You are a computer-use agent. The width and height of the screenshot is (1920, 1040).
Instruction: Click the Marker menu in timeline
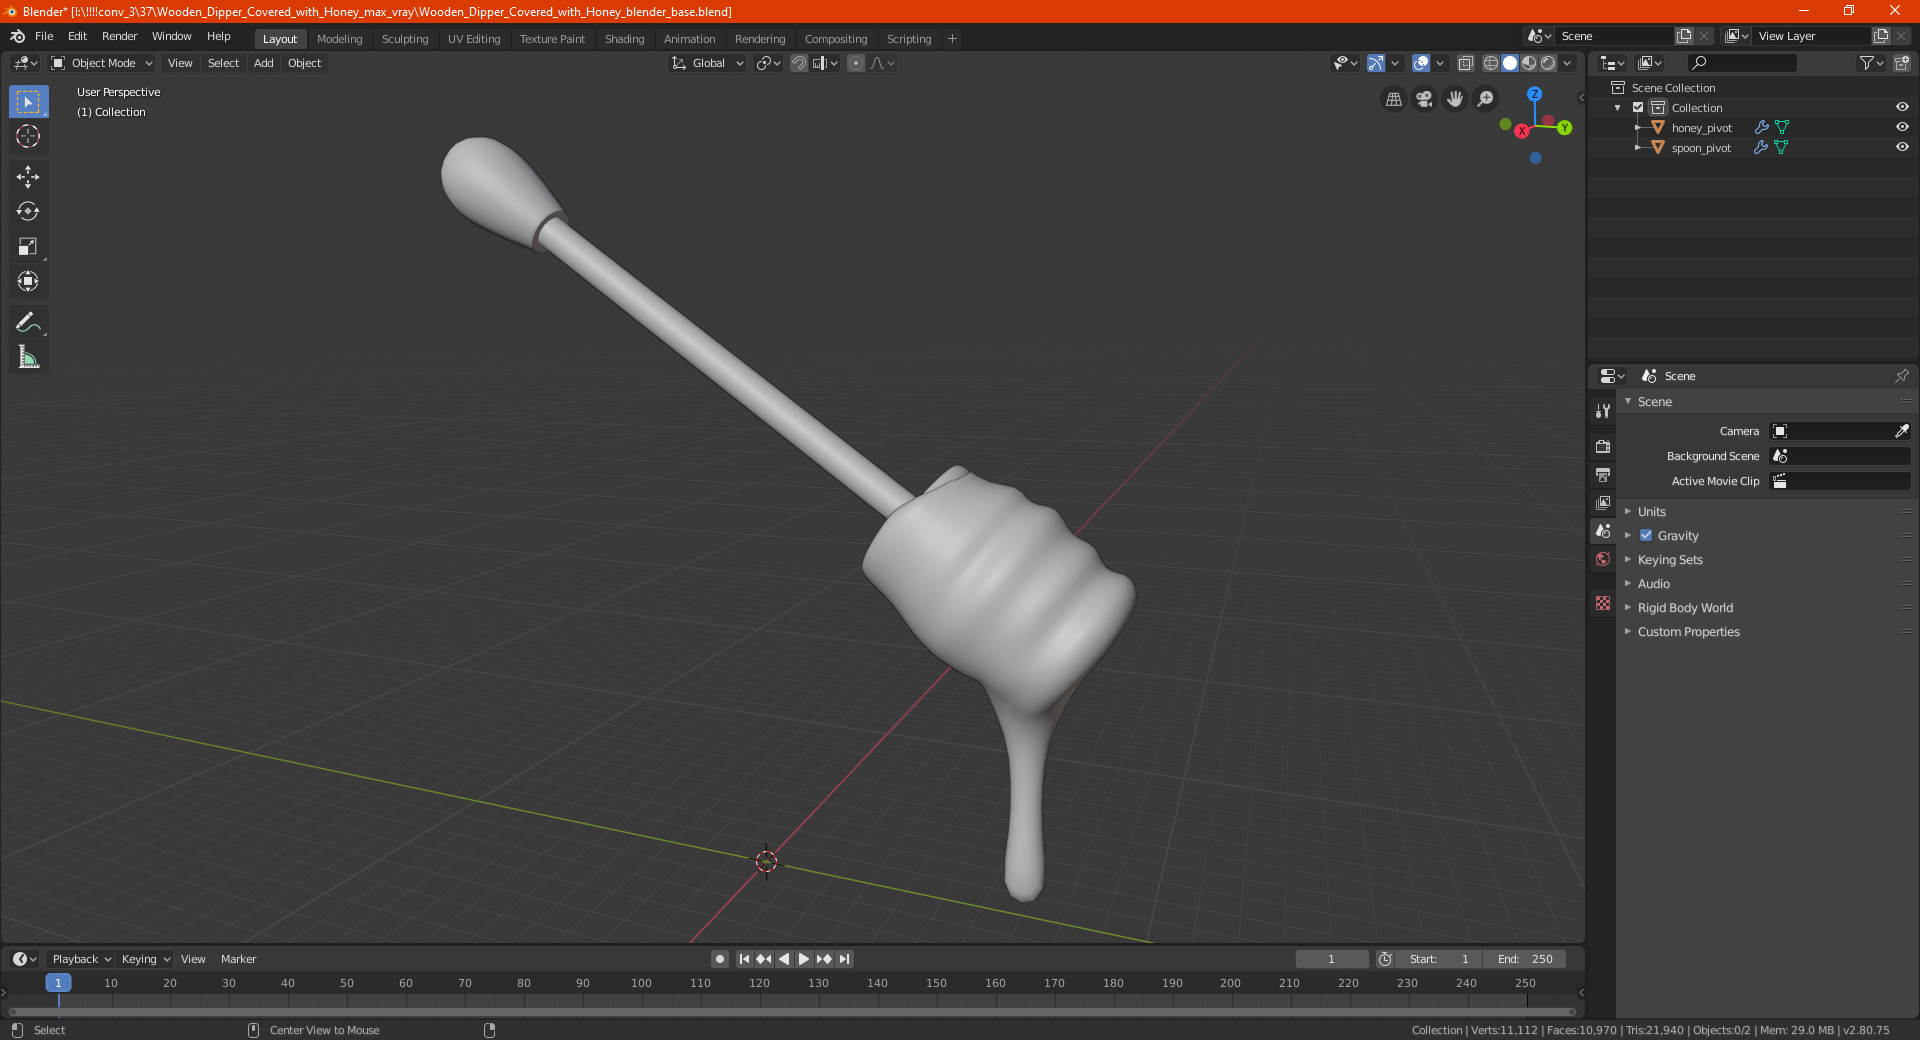coord(238,959)
